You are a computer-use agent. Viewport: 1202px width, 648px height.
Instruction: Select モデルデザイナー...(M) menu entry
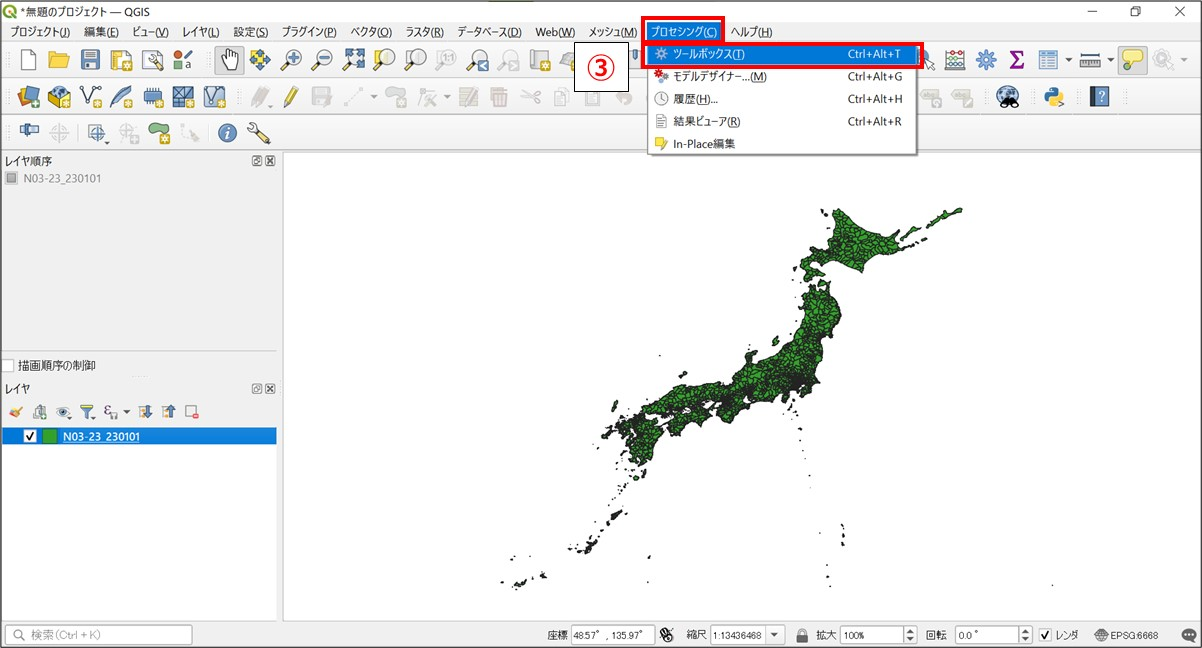click(x=782, y=76)
